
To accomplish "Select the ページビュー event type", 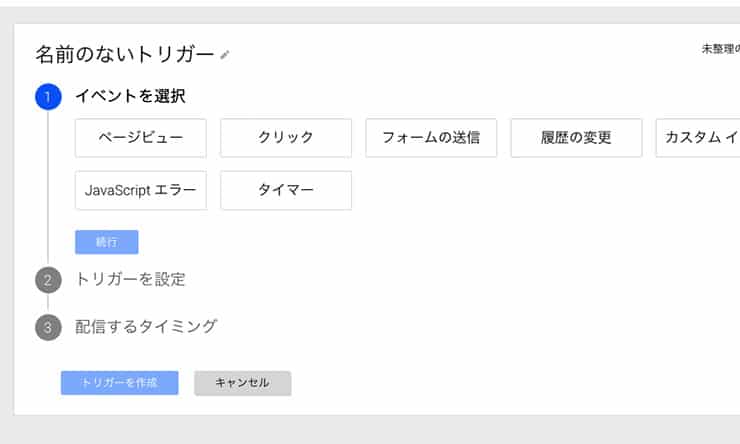I will pos(141,138).
